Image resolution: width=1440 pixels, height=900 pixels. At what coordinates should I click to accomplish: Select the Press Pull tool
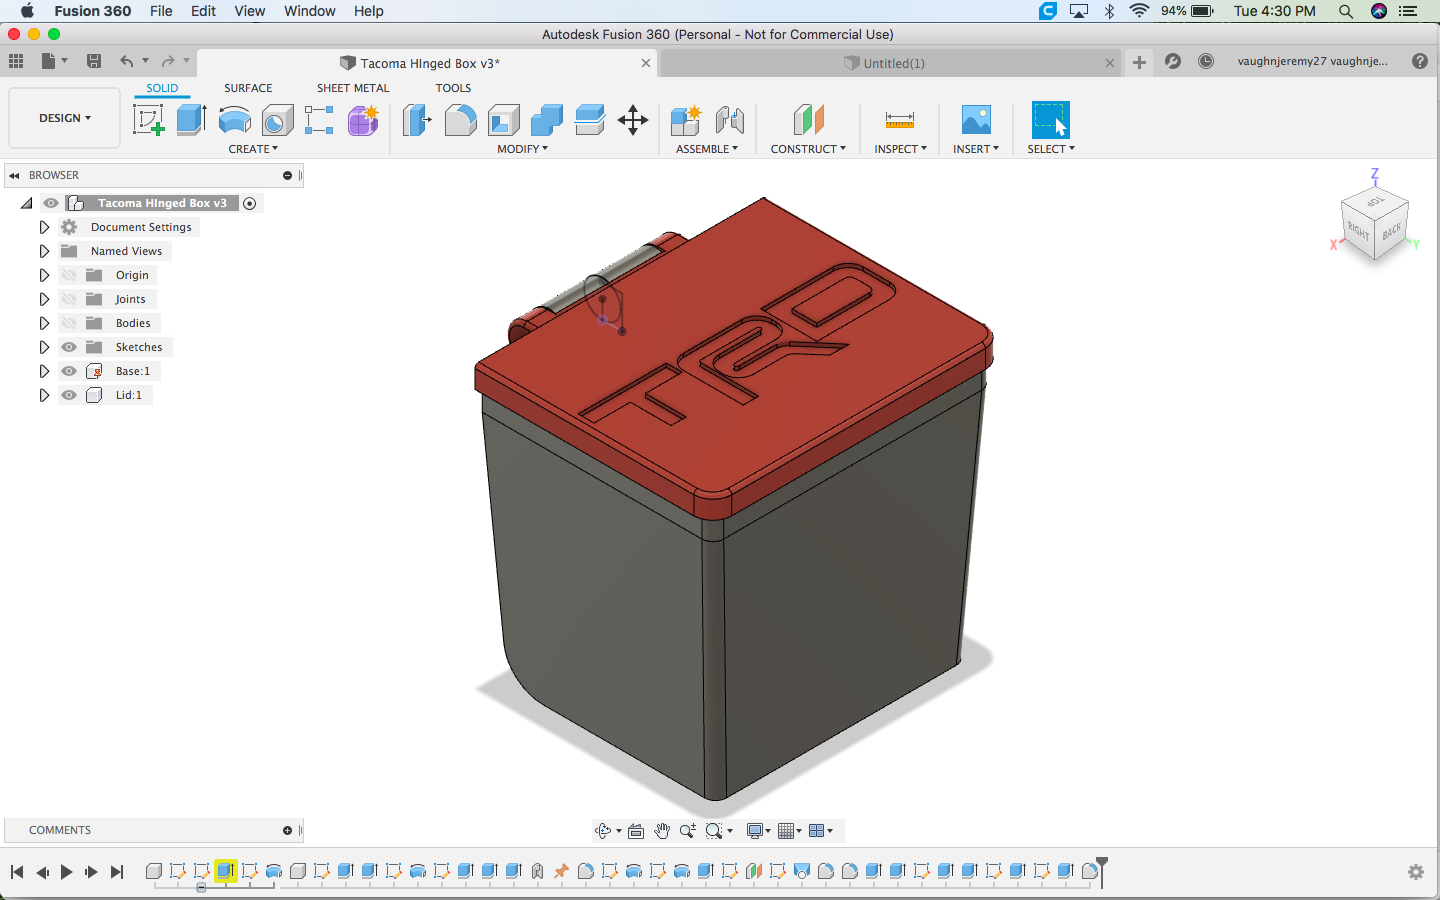click(416, 121)
